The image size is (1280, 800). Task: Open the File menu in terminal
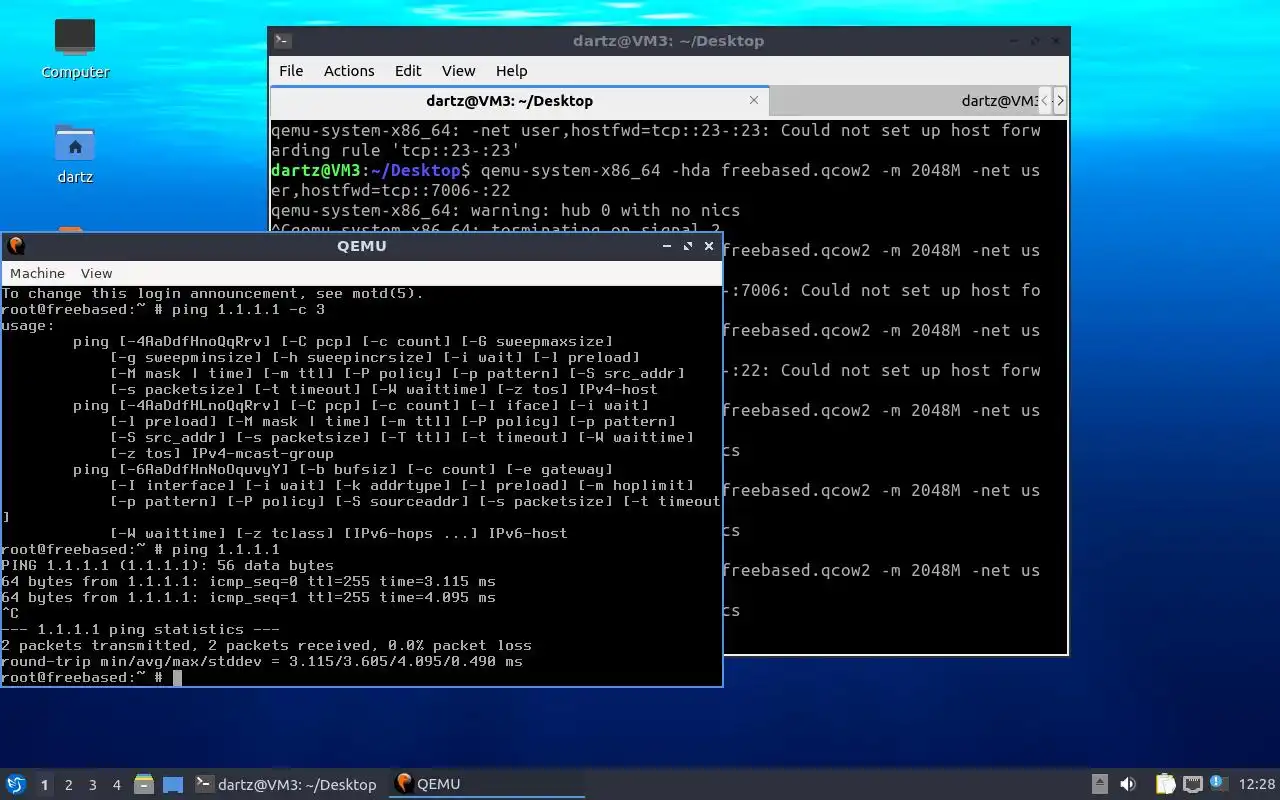[x=291, y=70]
